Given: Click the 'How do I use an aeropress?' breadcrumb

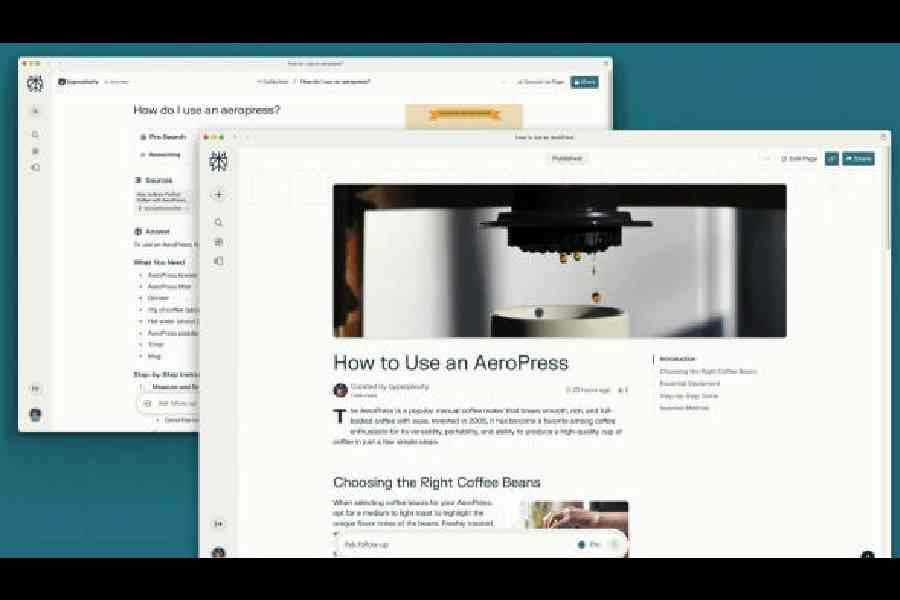Looking at the screenshot, I should [x=335, y=82].
